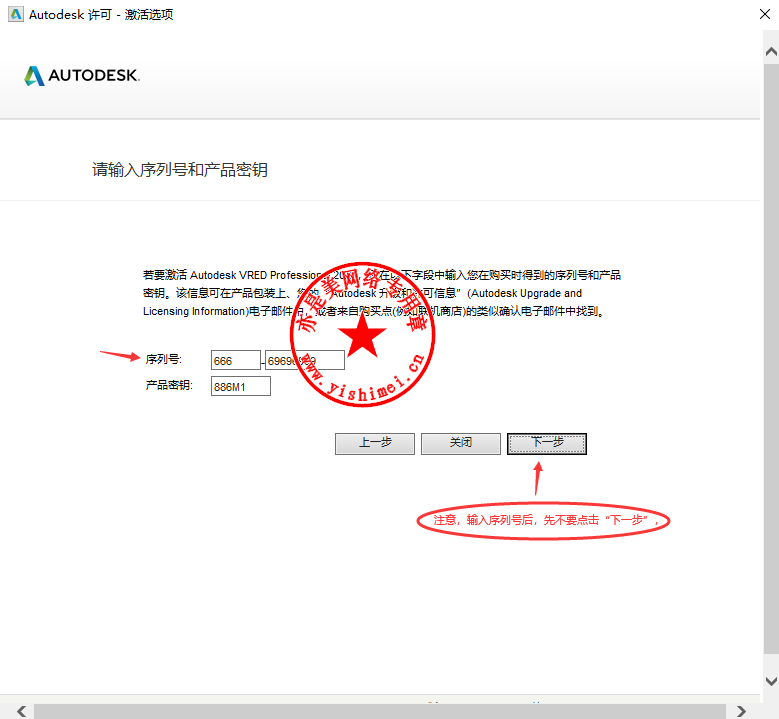Image resolution: width=779 pixels, height=719 pixels.
Task: Click the vertical scrollbar down arrow
Action: click(771, 681)
